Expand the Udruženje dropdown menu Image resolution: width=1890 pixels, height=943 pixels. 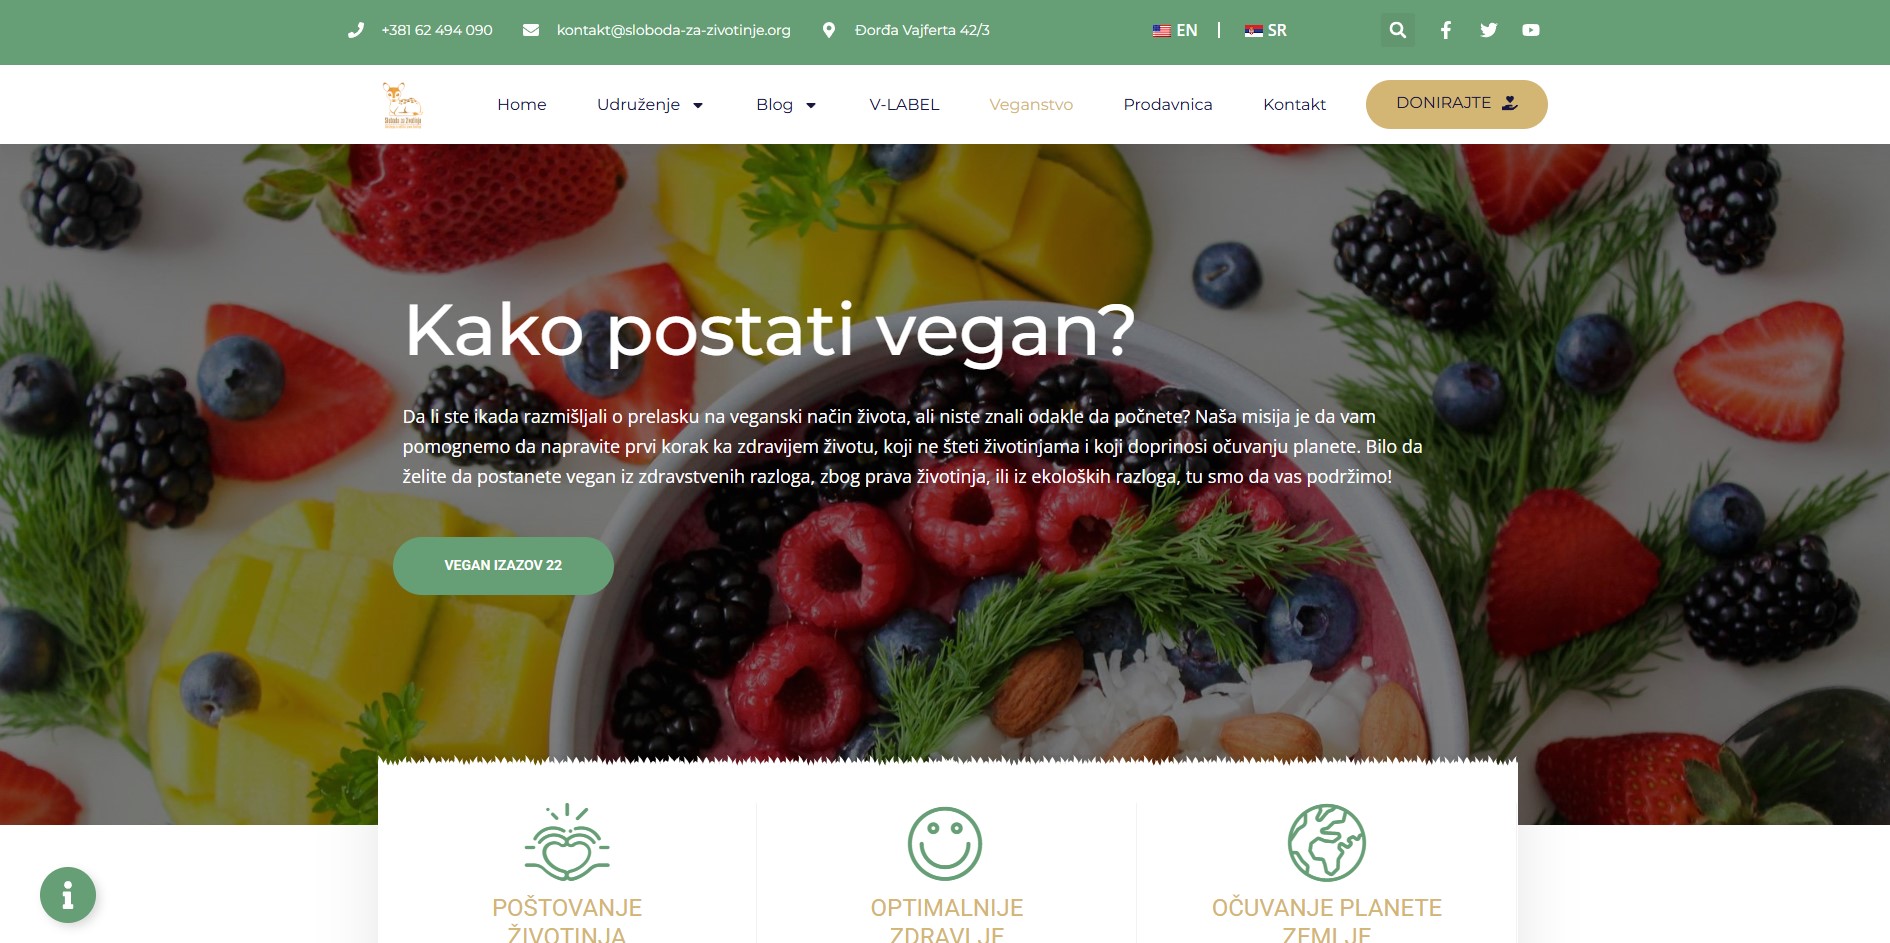tap(650, 104)
